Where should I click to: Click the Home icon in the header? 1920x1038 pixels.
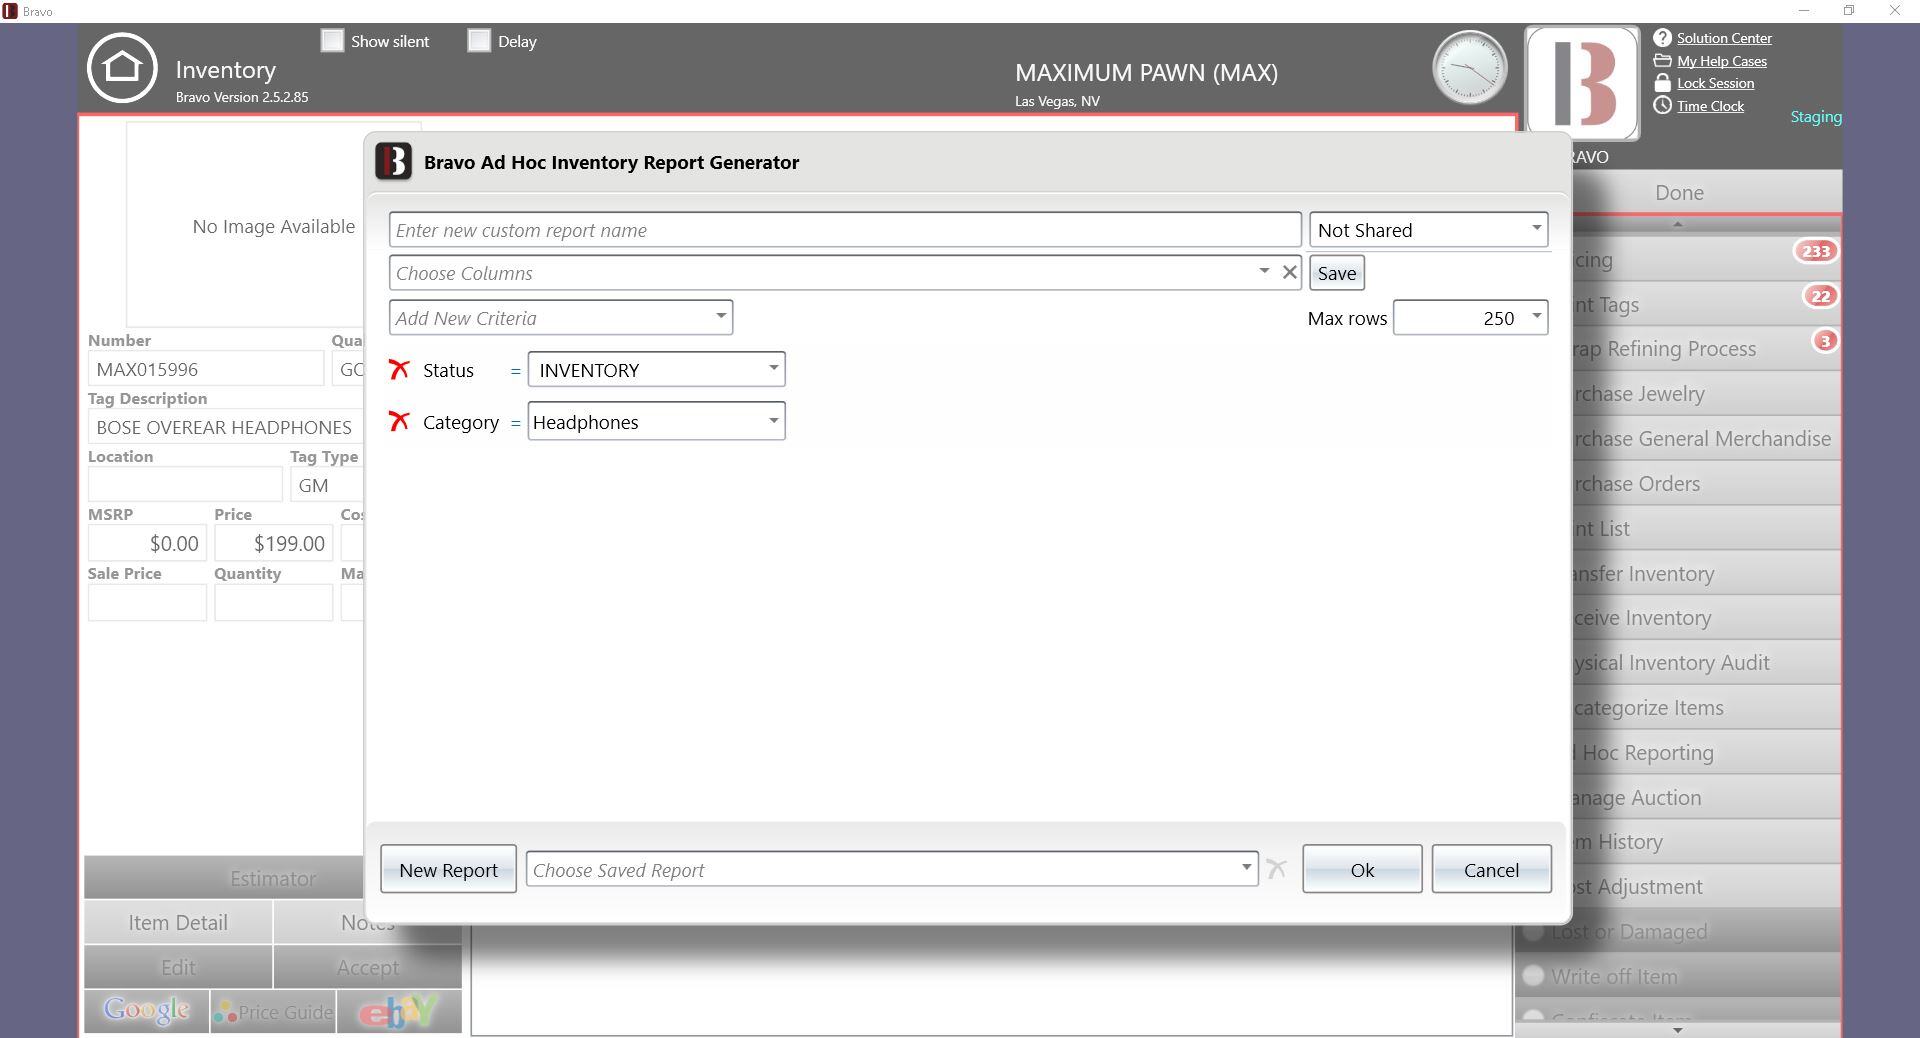point(122,68)
